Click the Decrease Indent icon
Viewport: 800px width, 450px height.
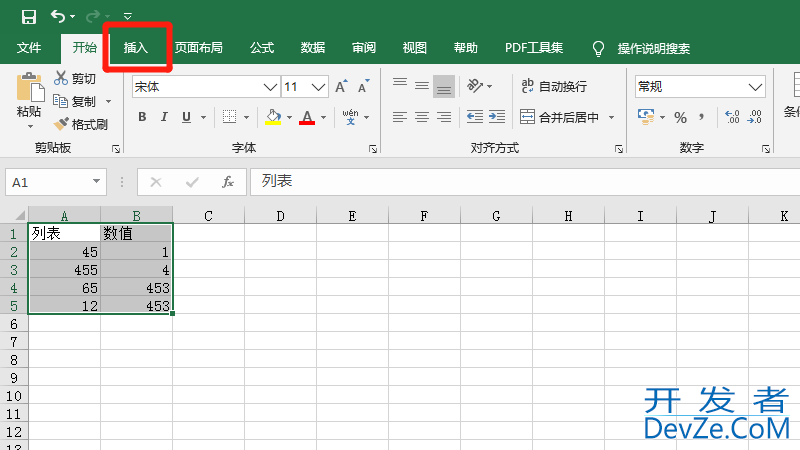(x=475, y=117)
